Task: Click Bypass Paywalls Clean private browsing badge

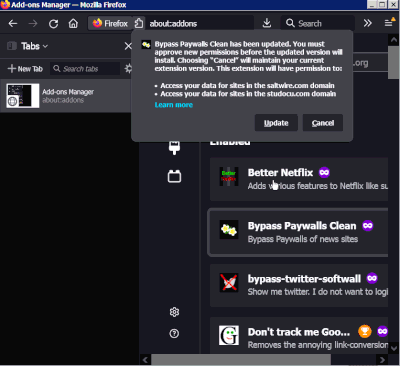Action: [368, 226]
